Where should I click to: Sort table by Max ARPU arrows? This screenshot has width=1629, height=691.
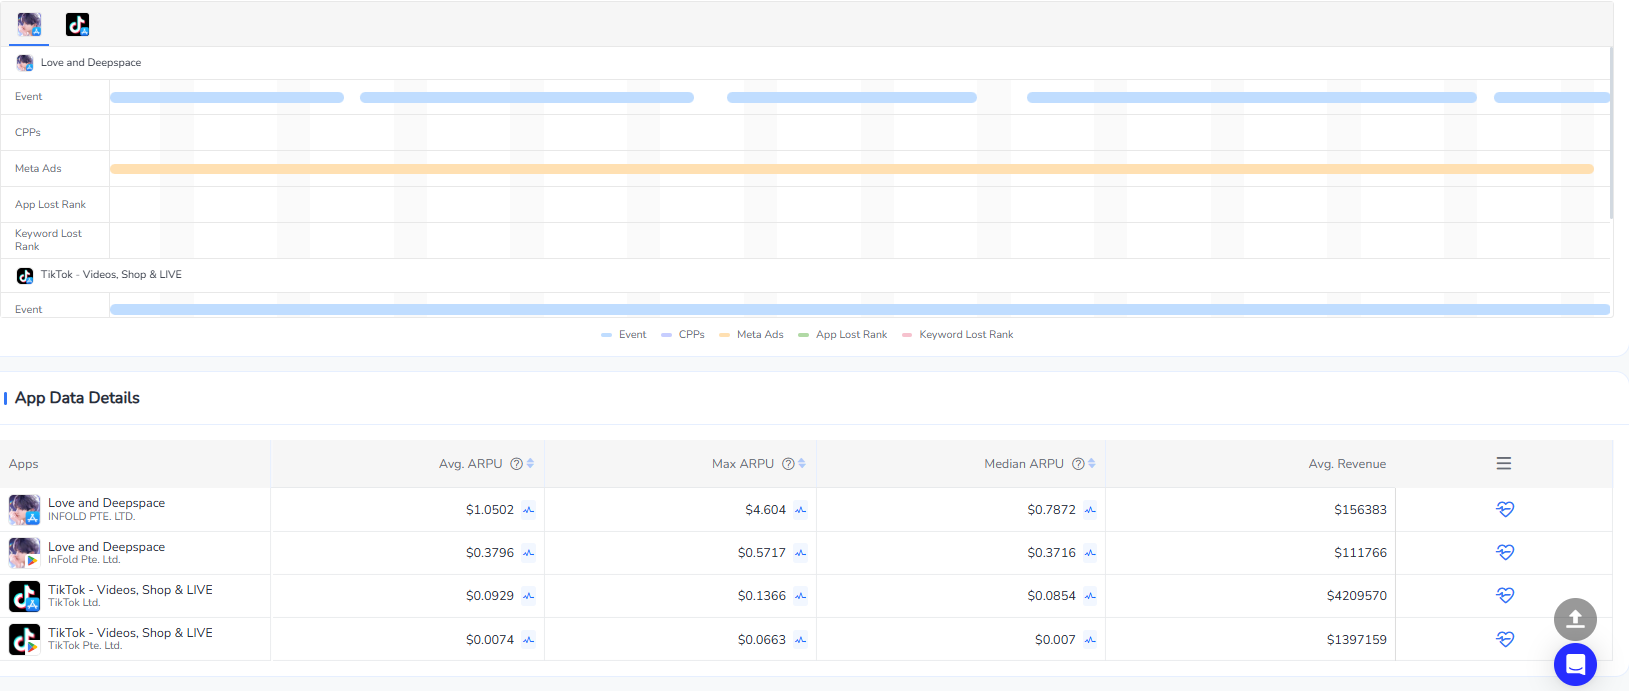click(802, 464)
